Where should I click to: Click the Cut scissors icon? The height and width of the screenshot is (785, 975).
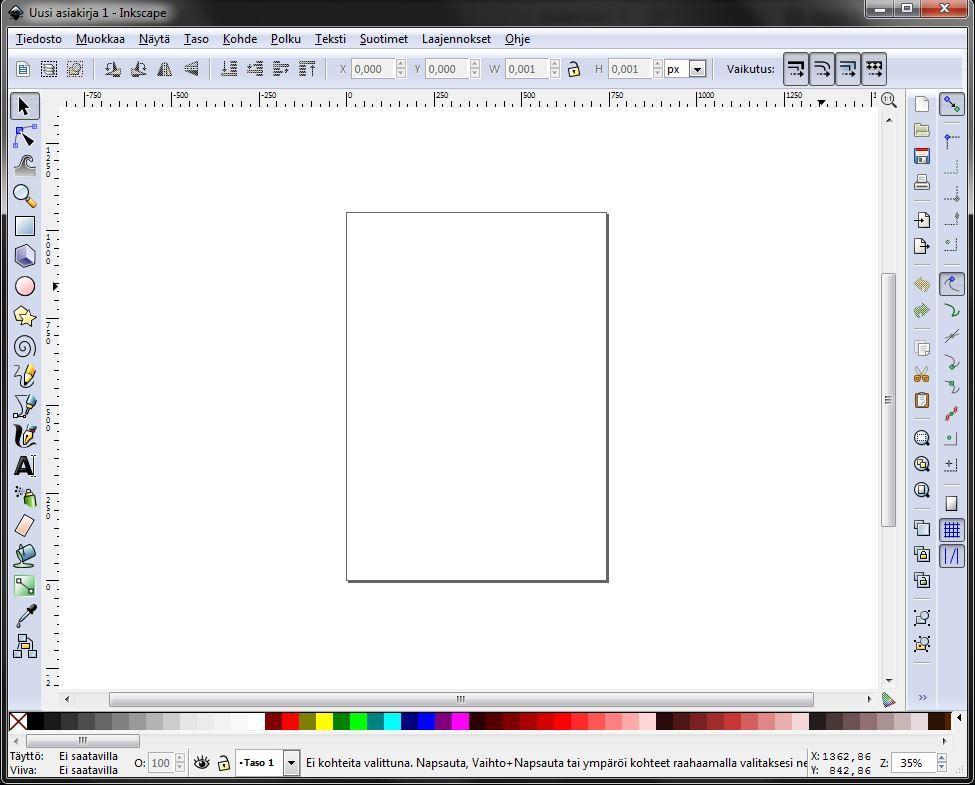point(922,374)
